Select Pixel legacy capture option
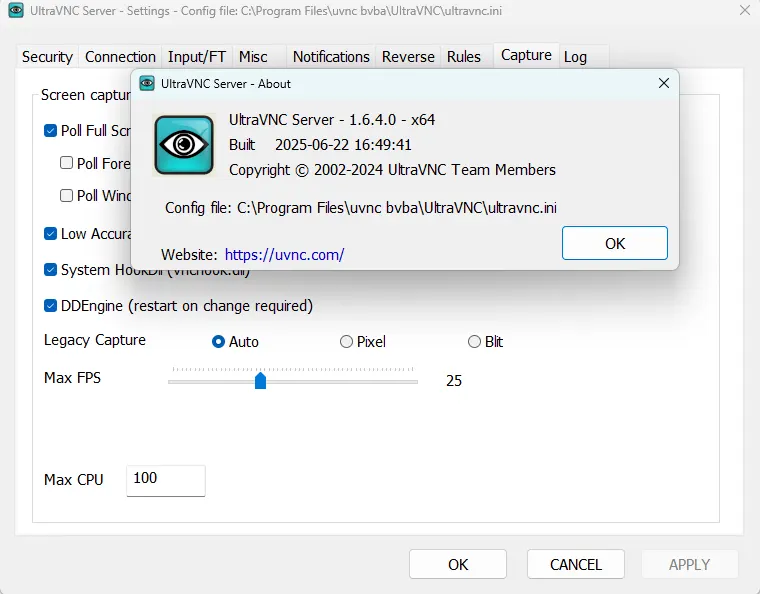The image size is (760, 594). click(347, 342)
